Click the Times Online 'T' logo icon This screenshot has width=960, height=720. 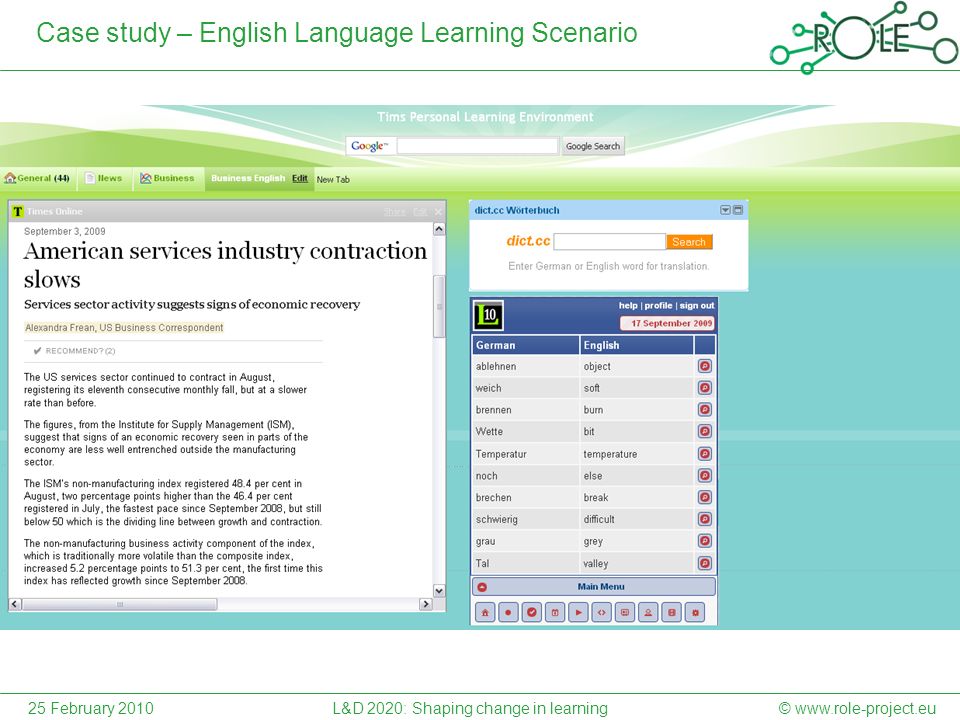(x=17, y=212)
